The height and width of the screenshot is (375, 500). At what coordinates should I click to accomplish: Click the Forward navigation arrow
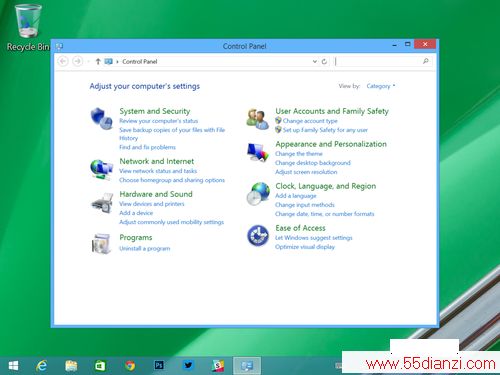77,61
